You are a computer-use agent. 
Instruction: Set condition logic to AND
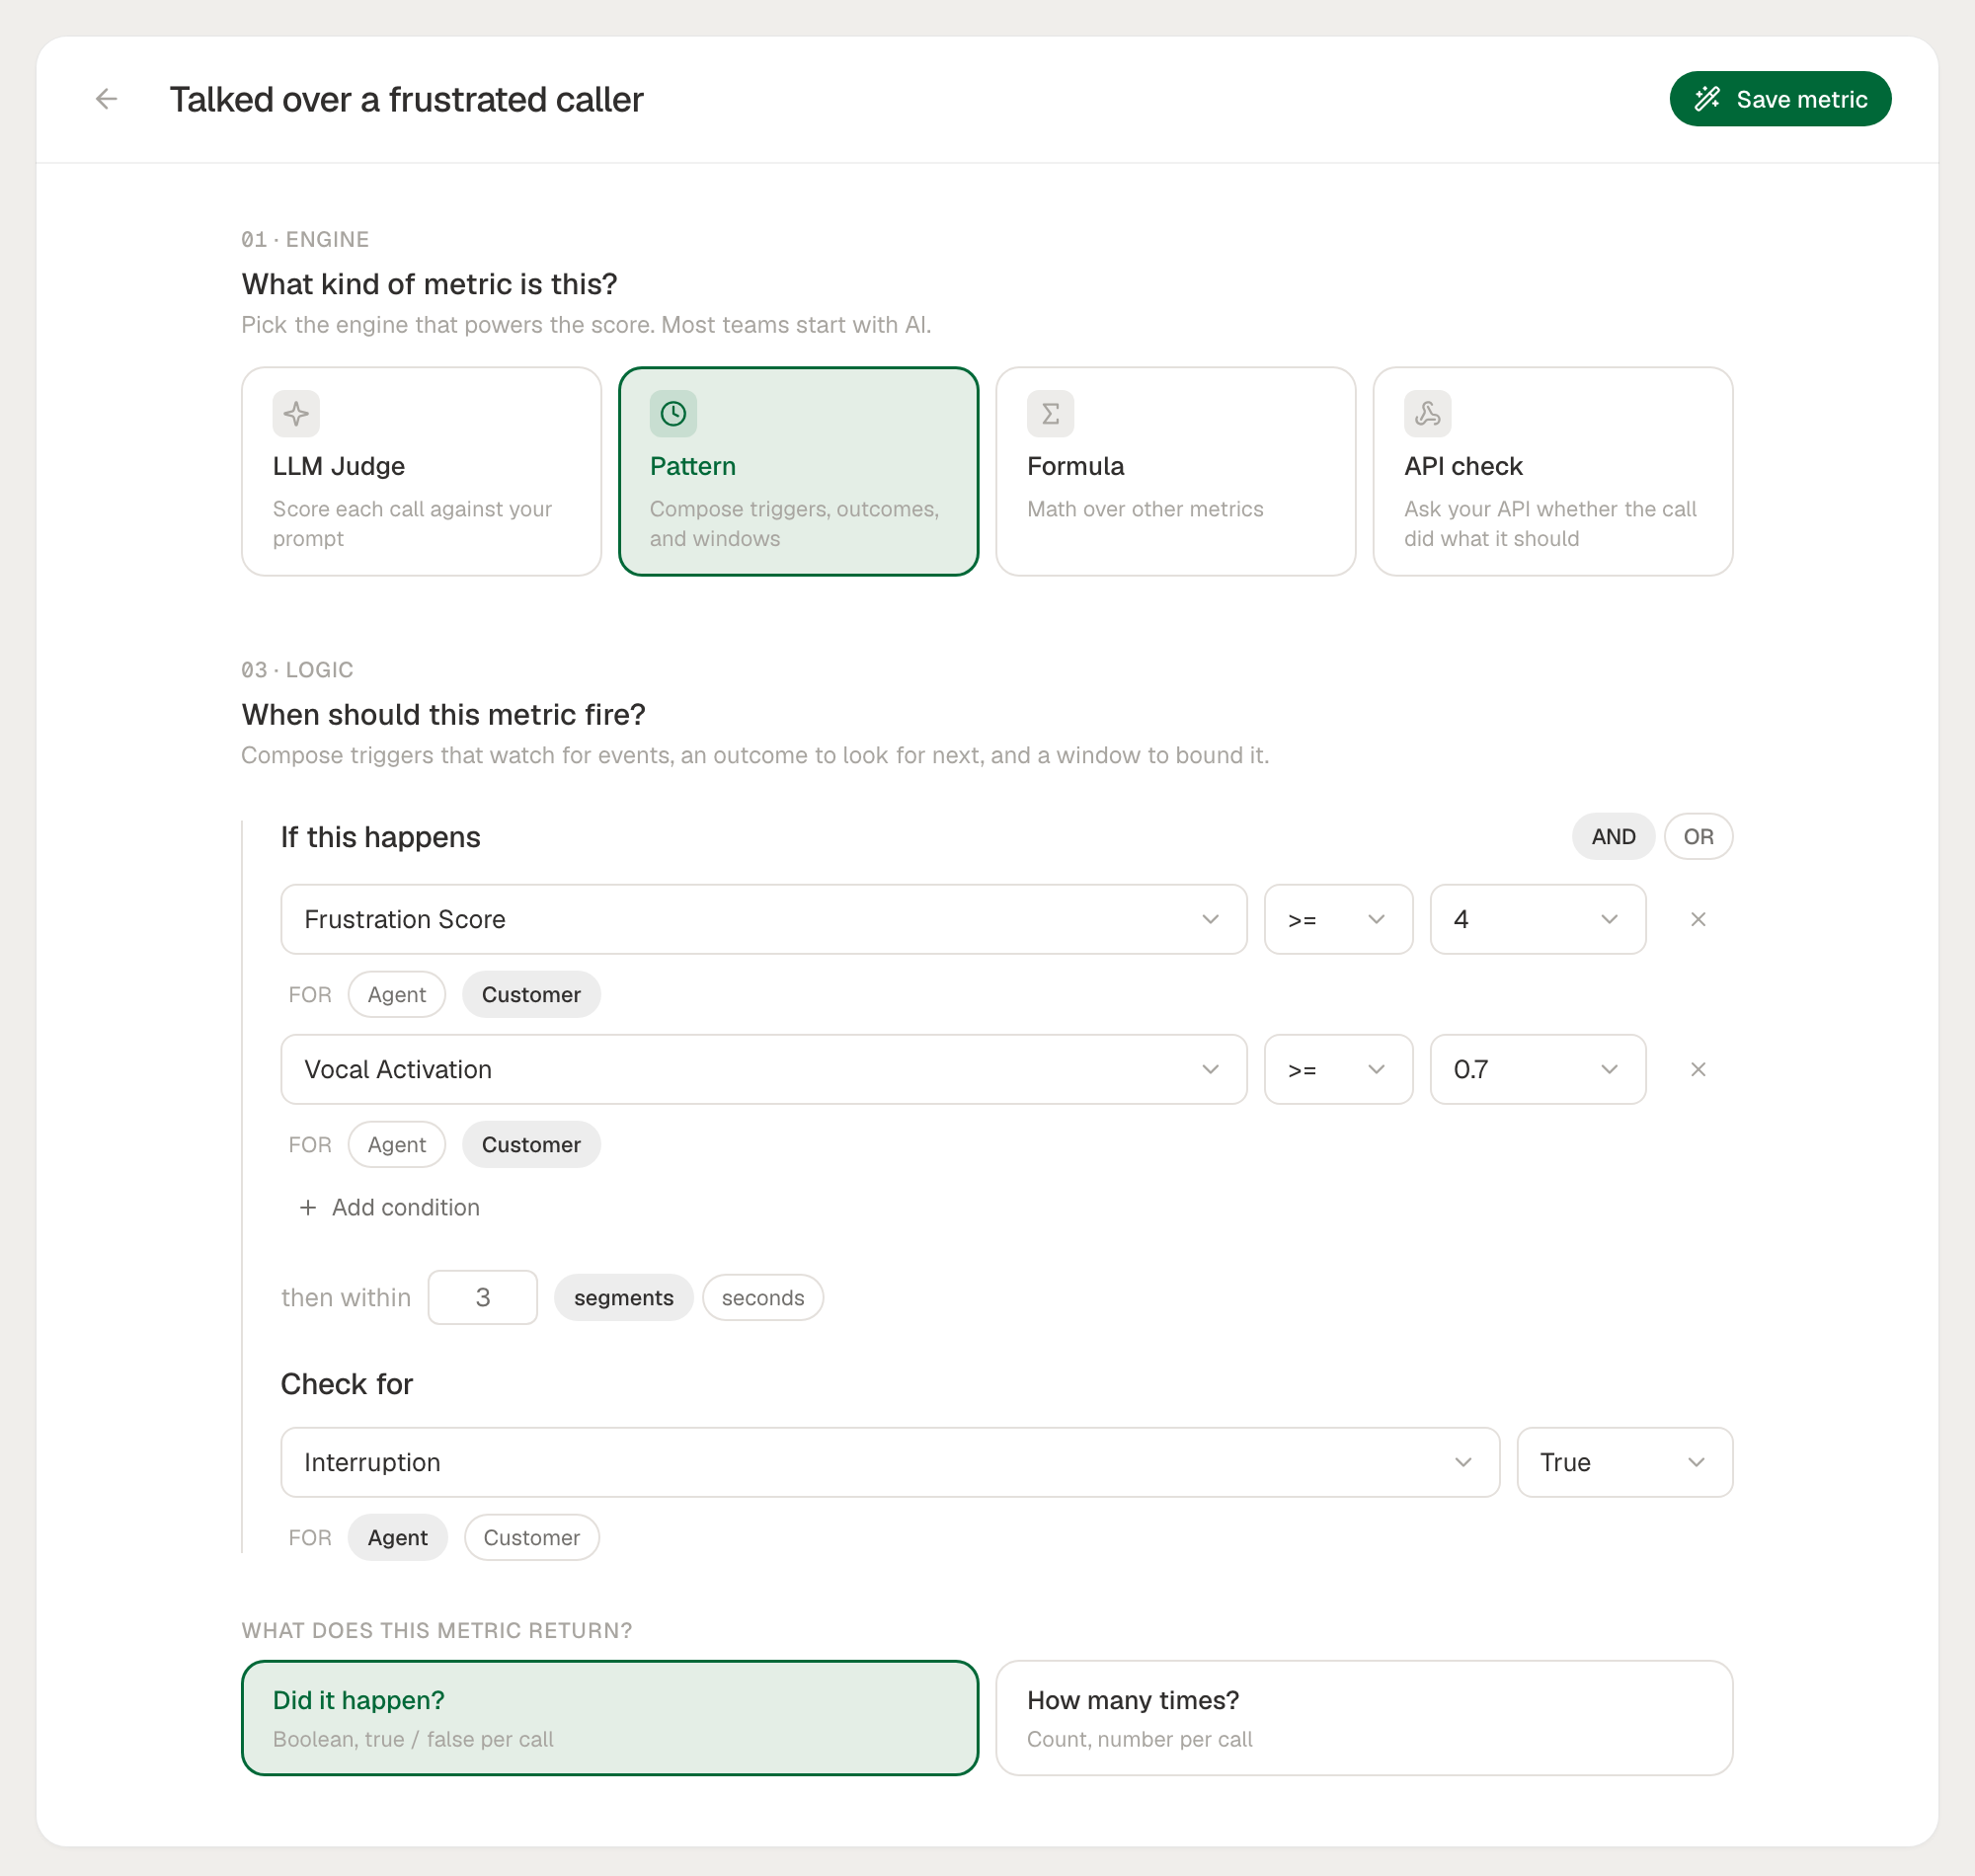pyautogui.click(x=1612, y=836)
